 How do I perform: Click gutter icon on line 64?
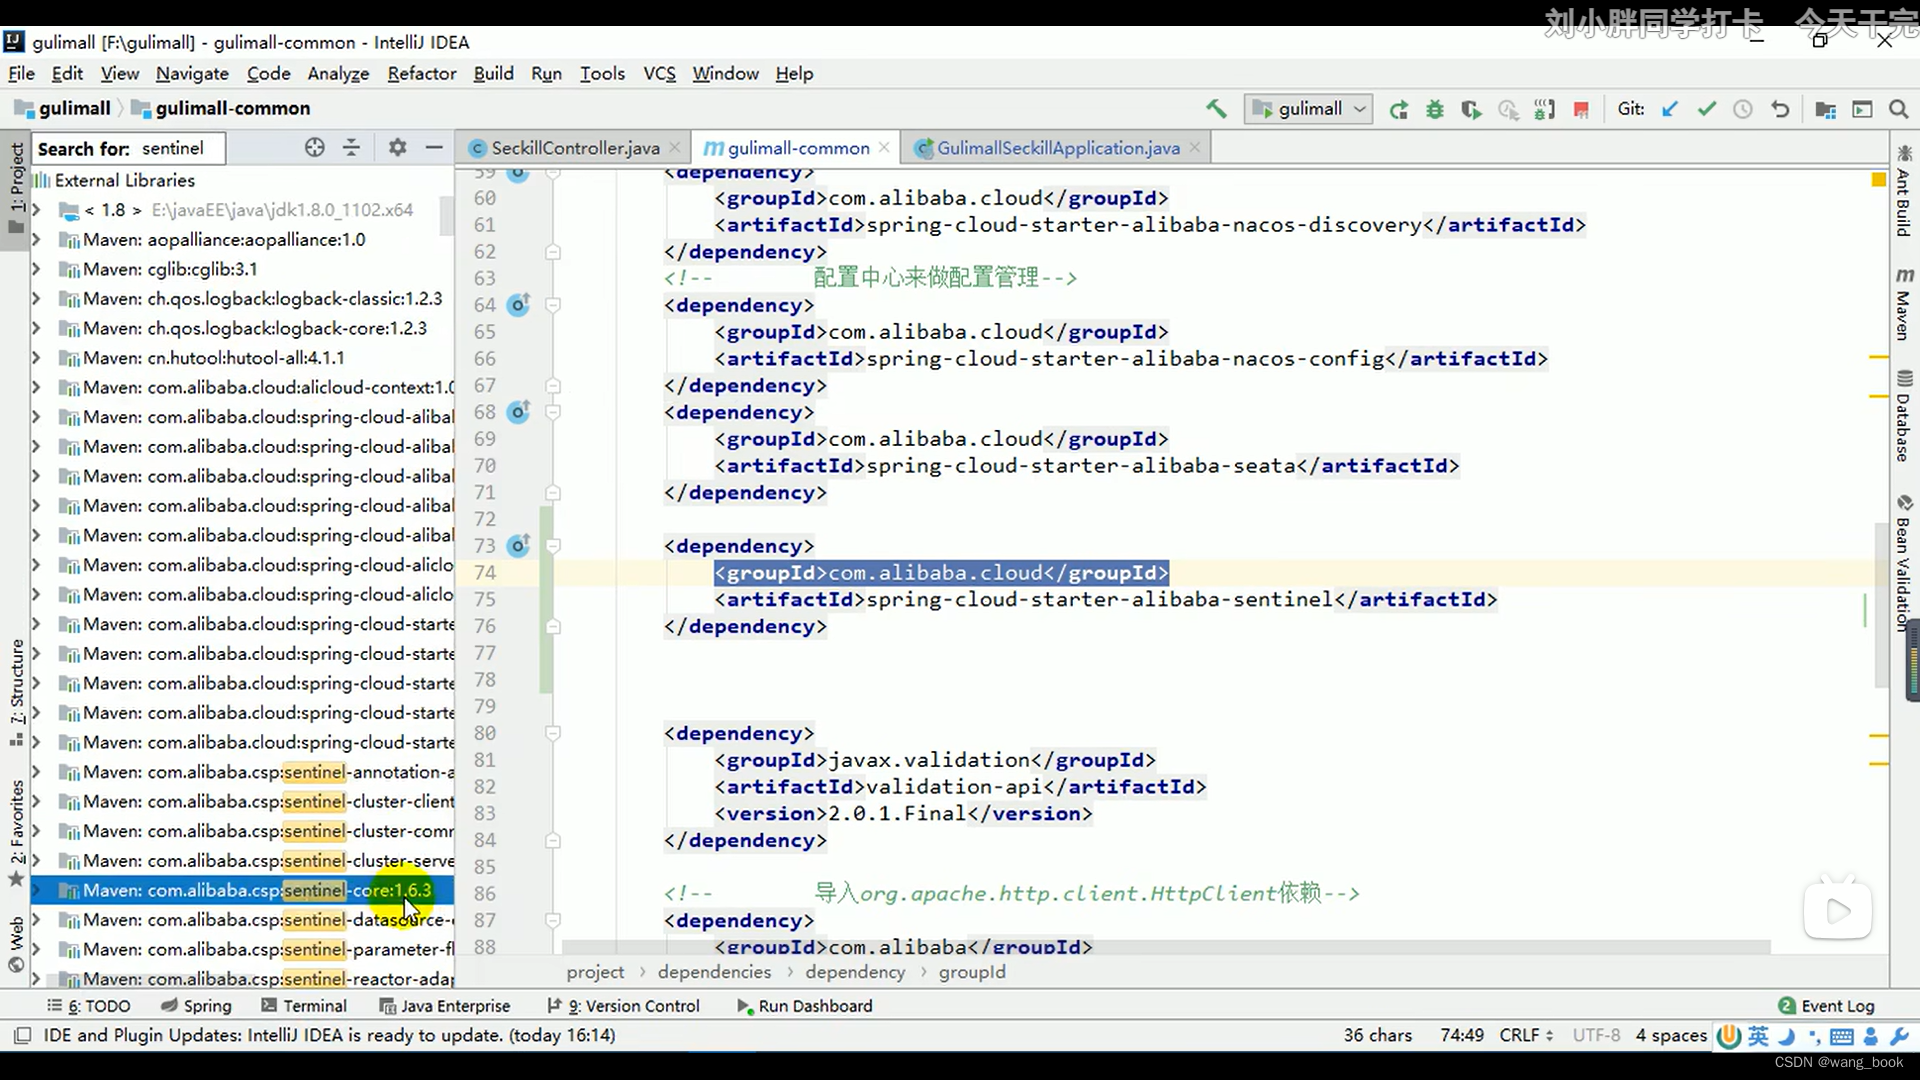518,305
